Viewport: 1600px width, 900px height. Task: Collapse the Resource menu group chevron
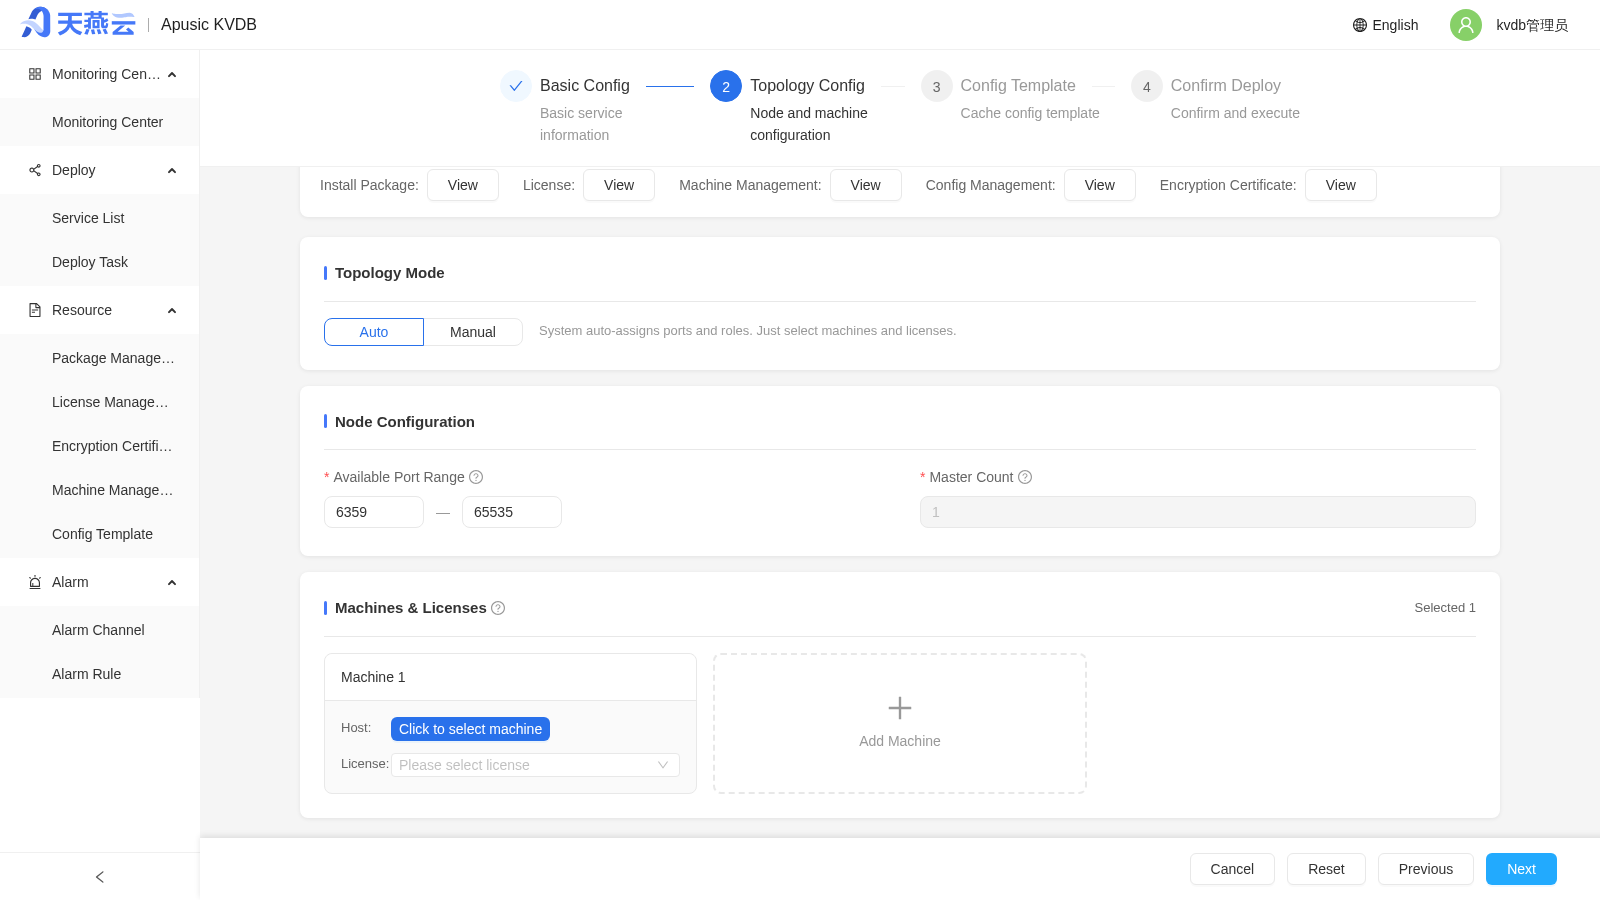(x=172, y=311)
